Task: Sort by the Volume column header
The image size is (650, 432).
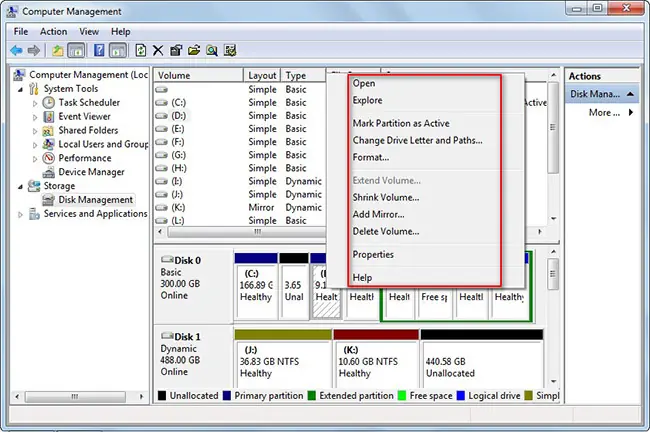Action: point(198,75)
